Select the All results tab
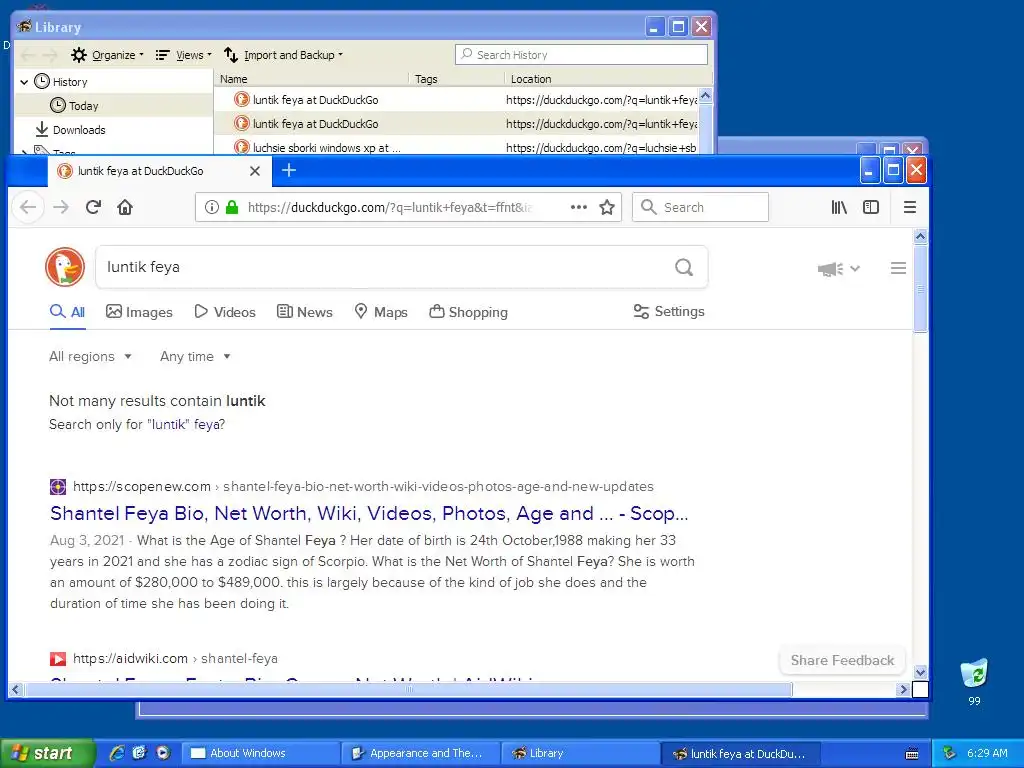 coord(67,312)
